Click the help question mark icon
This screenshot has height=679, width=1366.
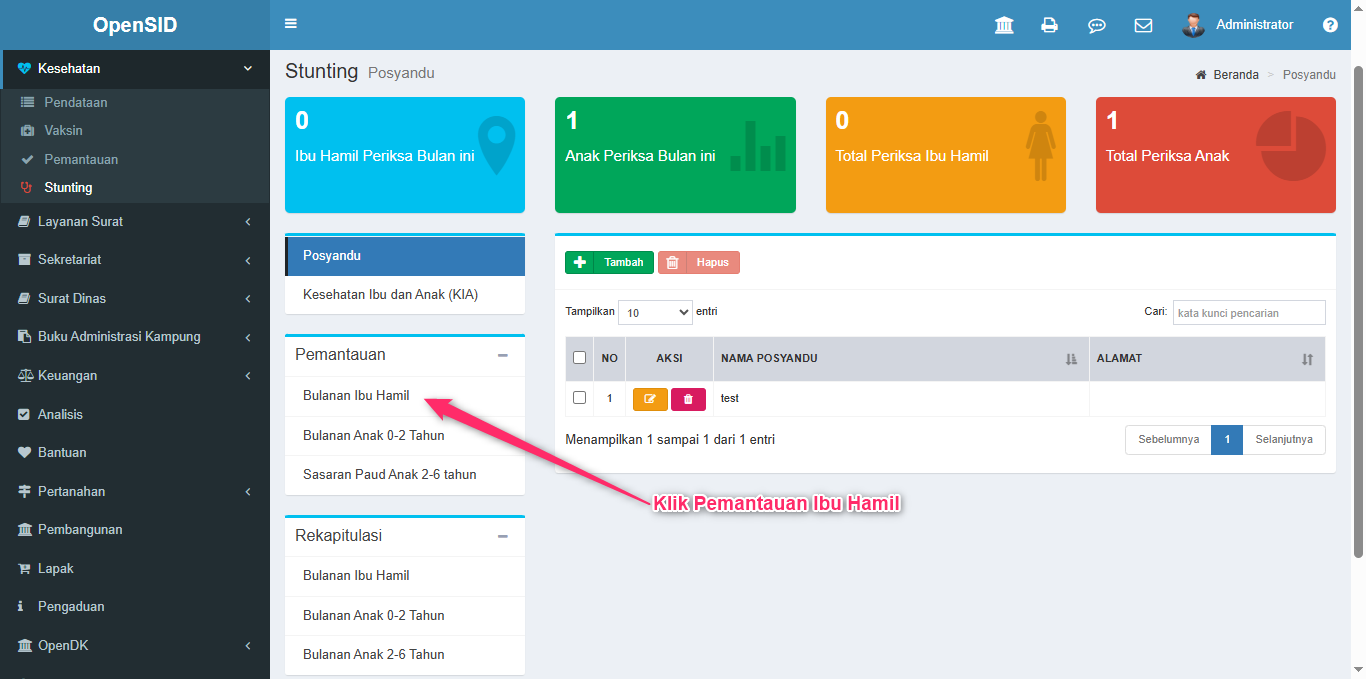[1330, 25]
